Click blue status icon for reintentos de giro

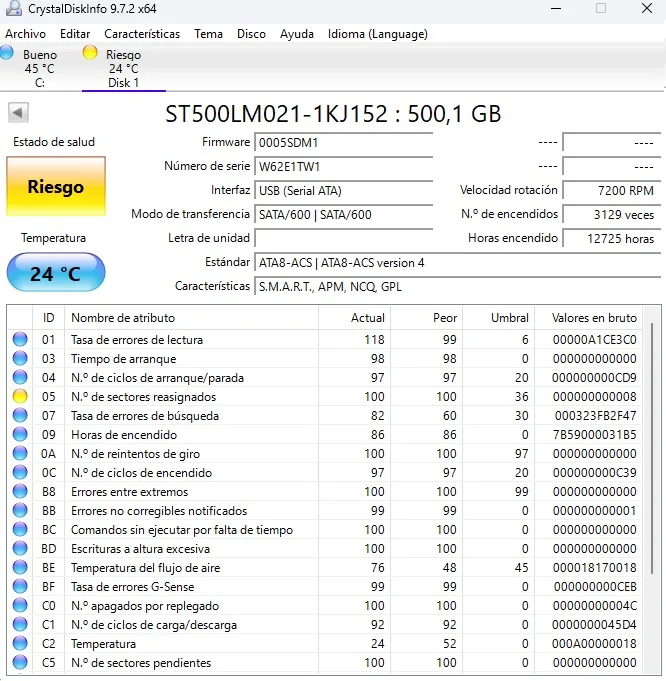20,453
